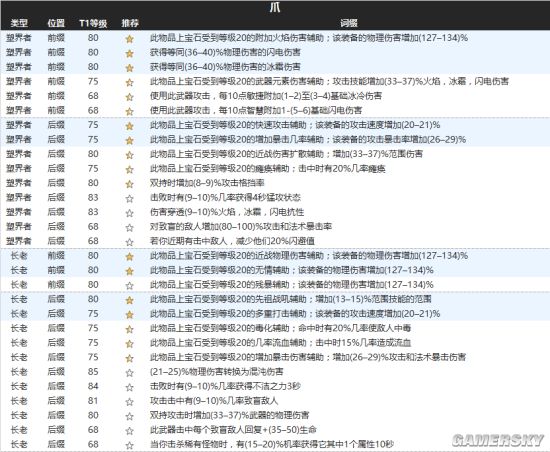Click level 85 in 混沌伤害 row
The height and width of the screenshot is (452, 550).
tap(93, 372)
